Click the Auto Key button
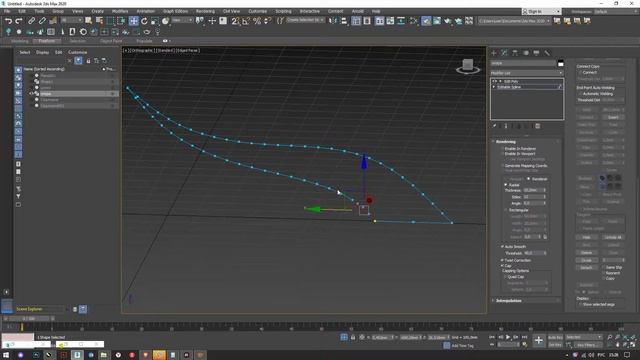Image resolution: width=640 pixels, height=360 pixels. click(555, 338)
